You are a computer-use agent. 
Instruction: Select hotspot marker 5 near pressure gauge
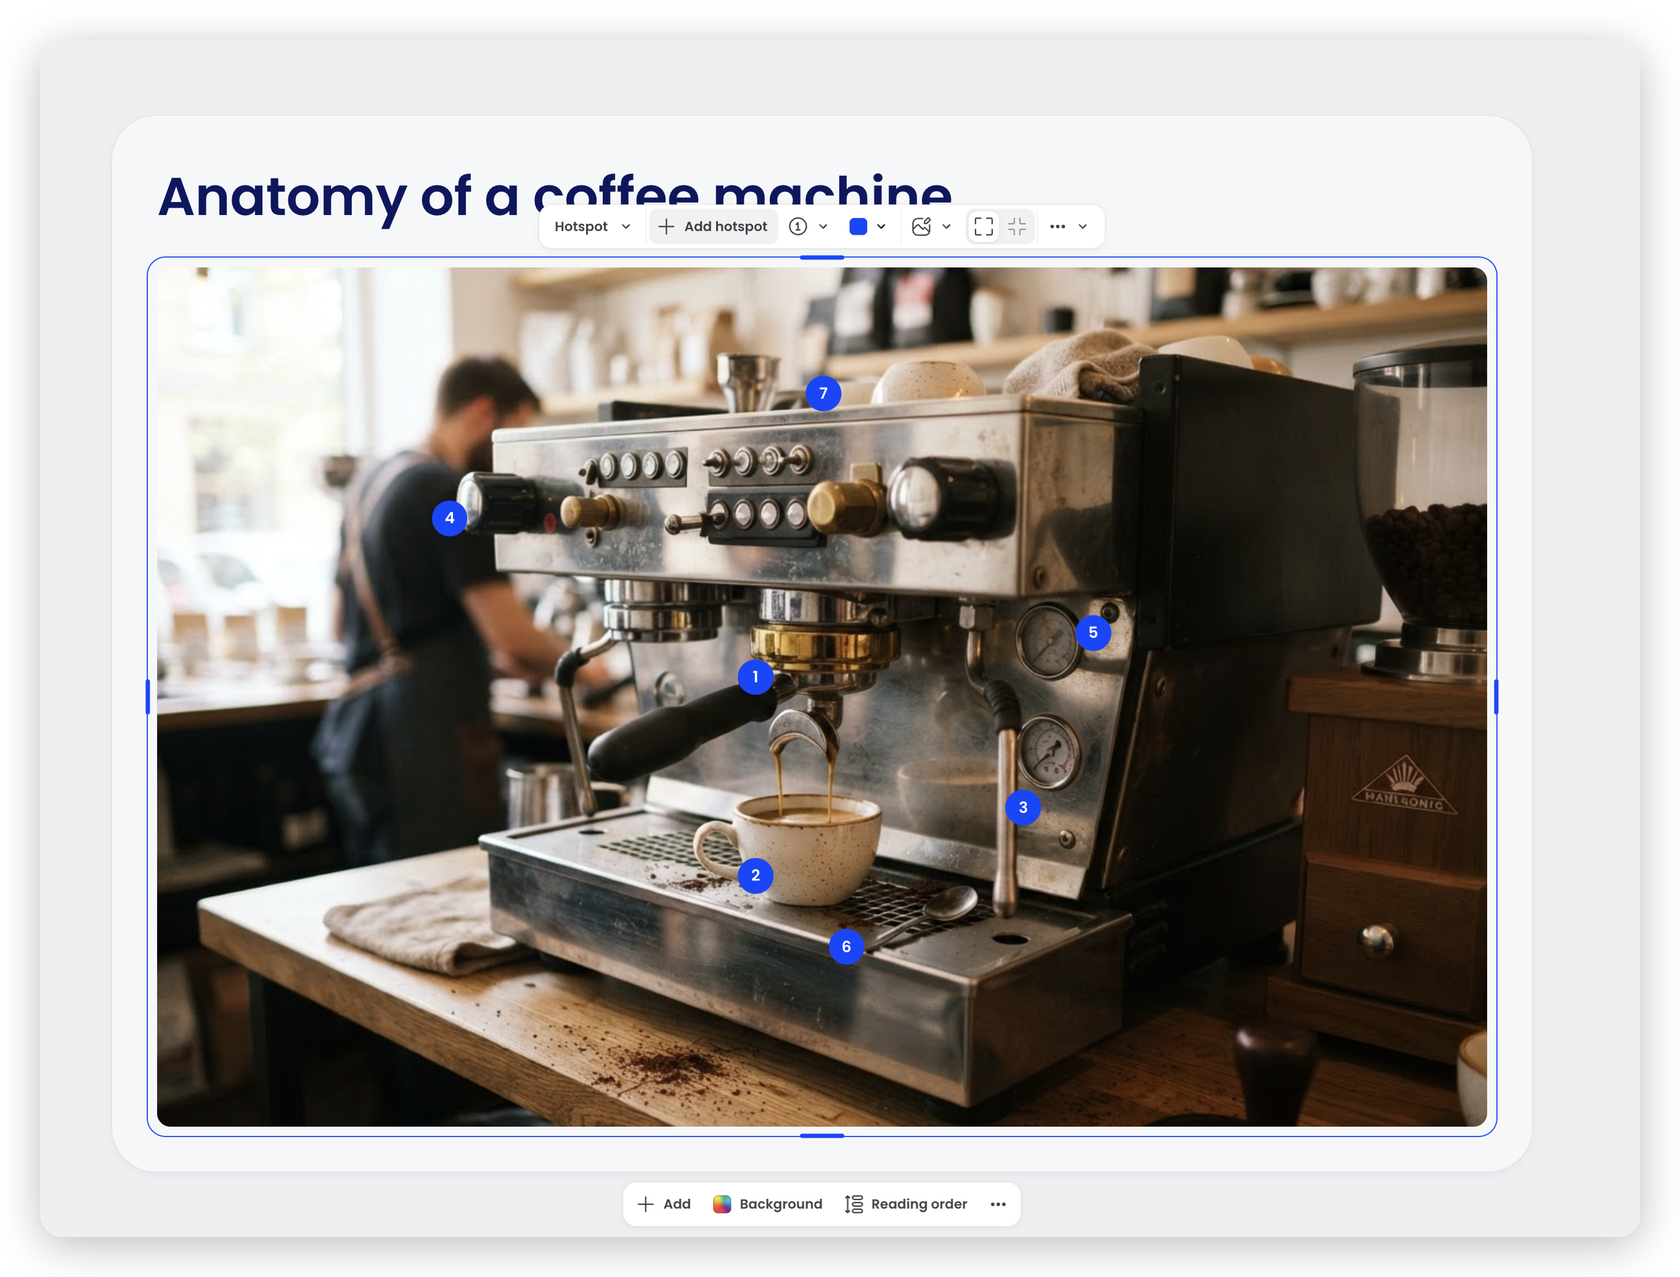click(1093, 632)
